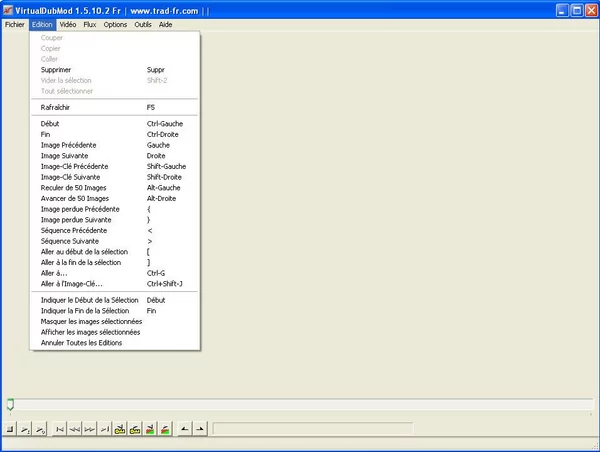600x452 pixels.
Task: Open Aller à... with Ctrl-G shortcut
Action: point(115,273)
